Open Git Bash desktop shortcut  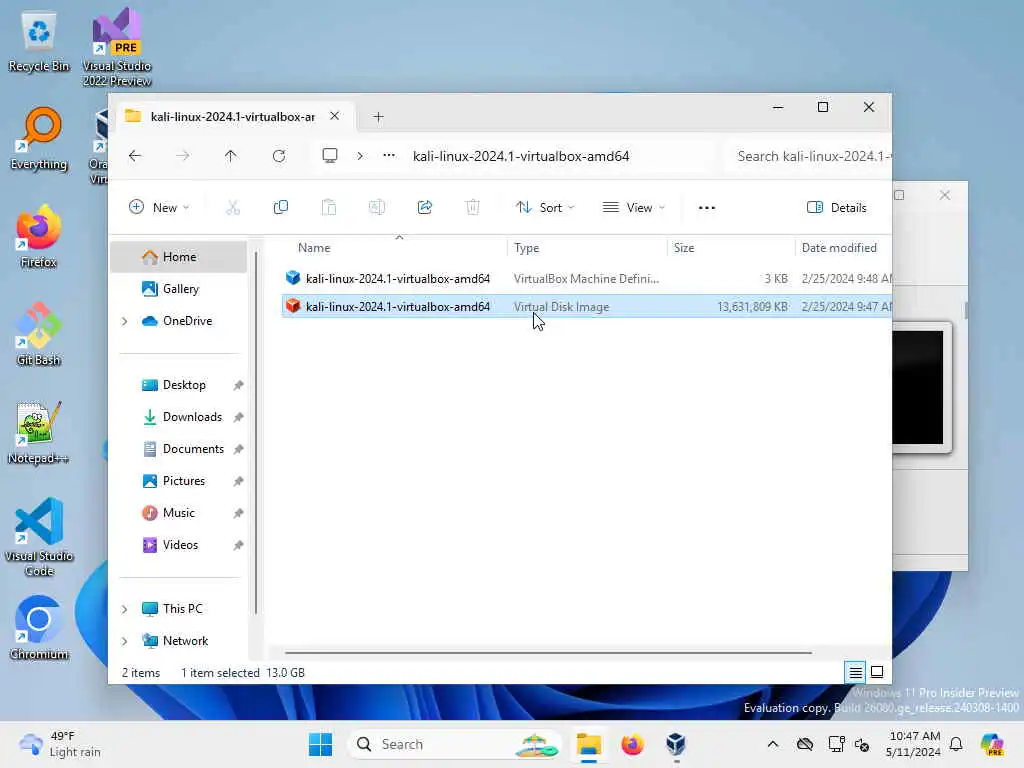[39, 334]
